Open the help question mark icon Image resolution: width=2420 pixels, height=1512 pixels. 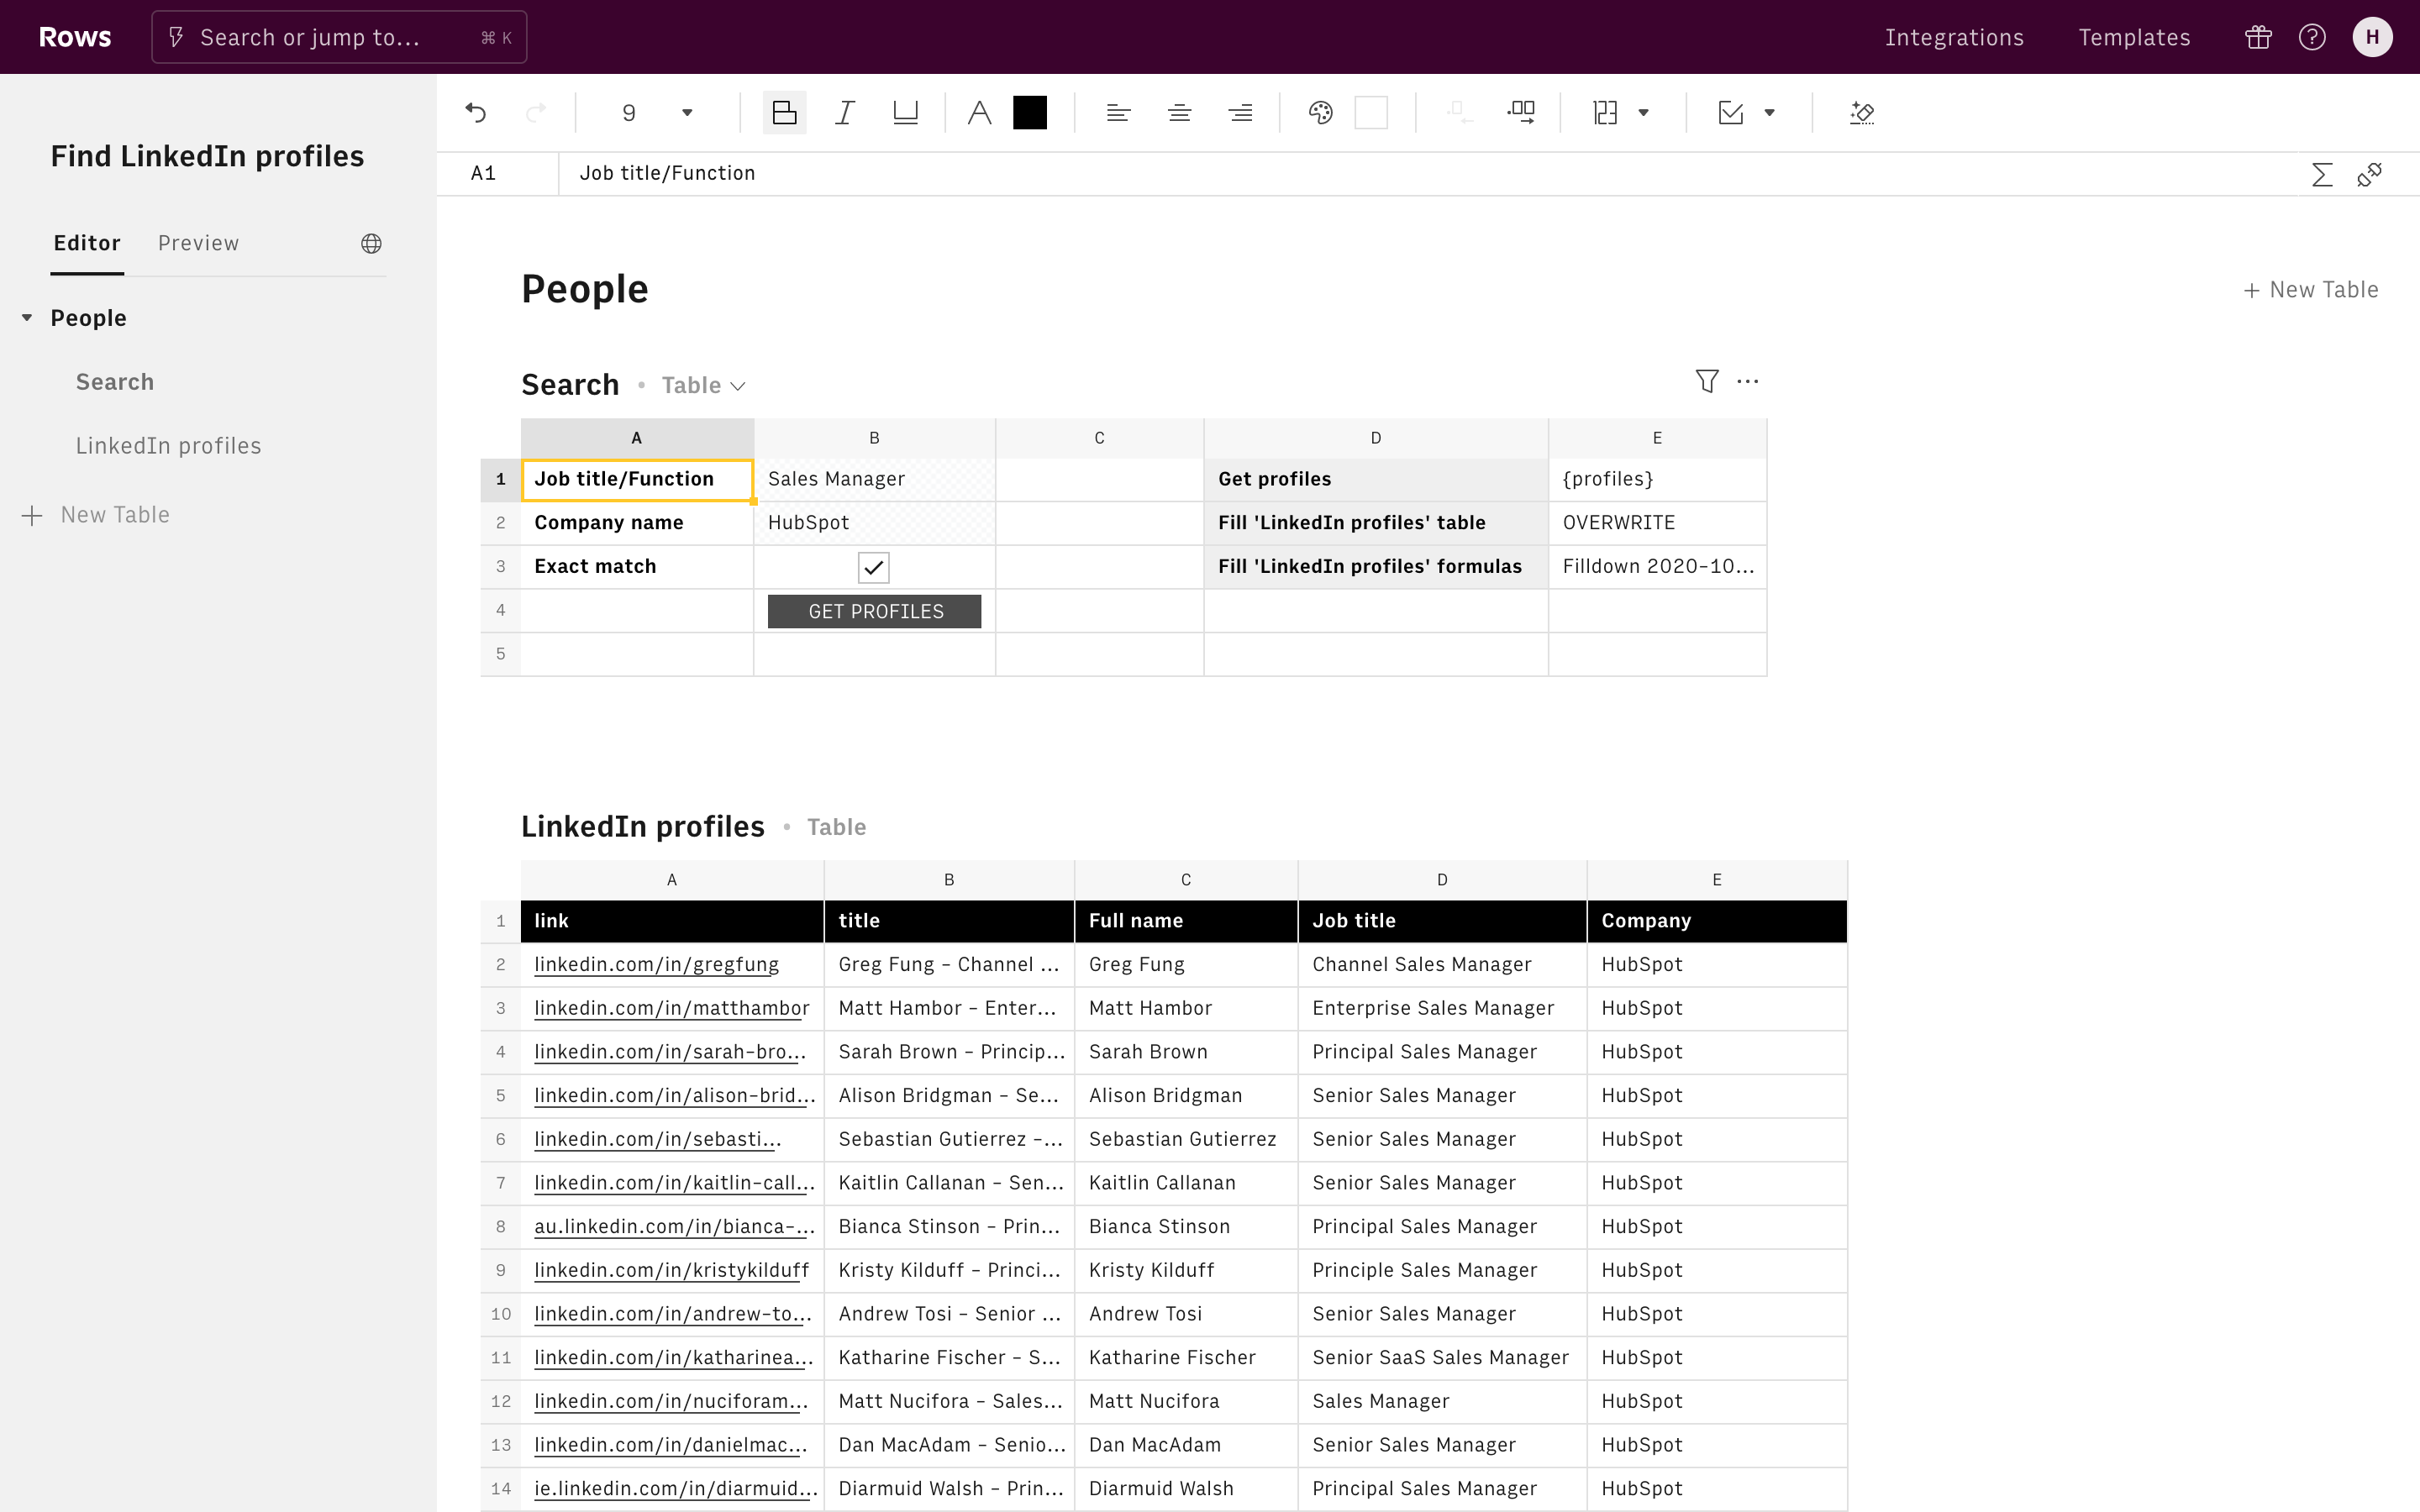point(2312,37)
